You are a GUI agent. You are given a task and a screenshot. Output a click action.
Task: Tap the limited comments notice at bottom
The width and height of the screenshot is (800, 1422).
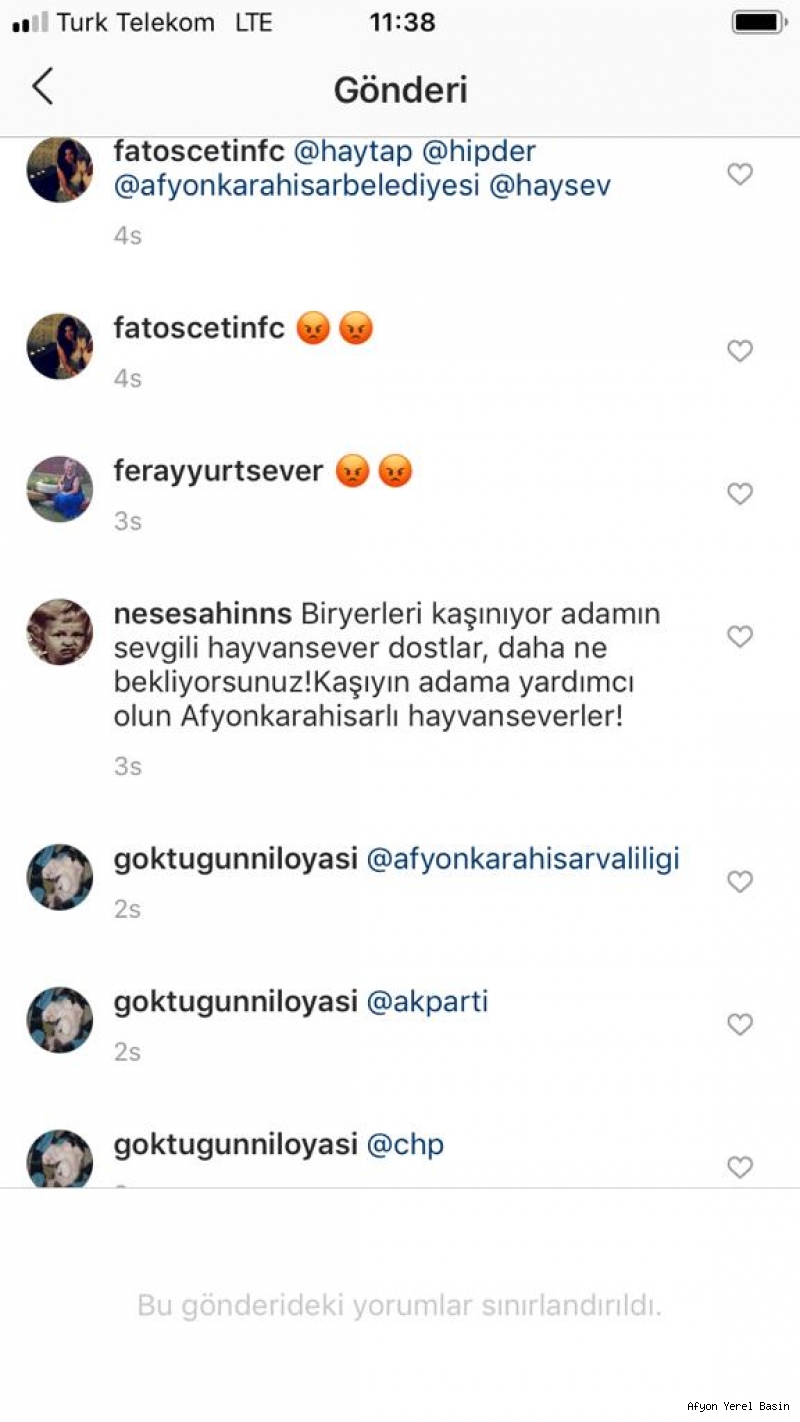[x=400, y=1305]
